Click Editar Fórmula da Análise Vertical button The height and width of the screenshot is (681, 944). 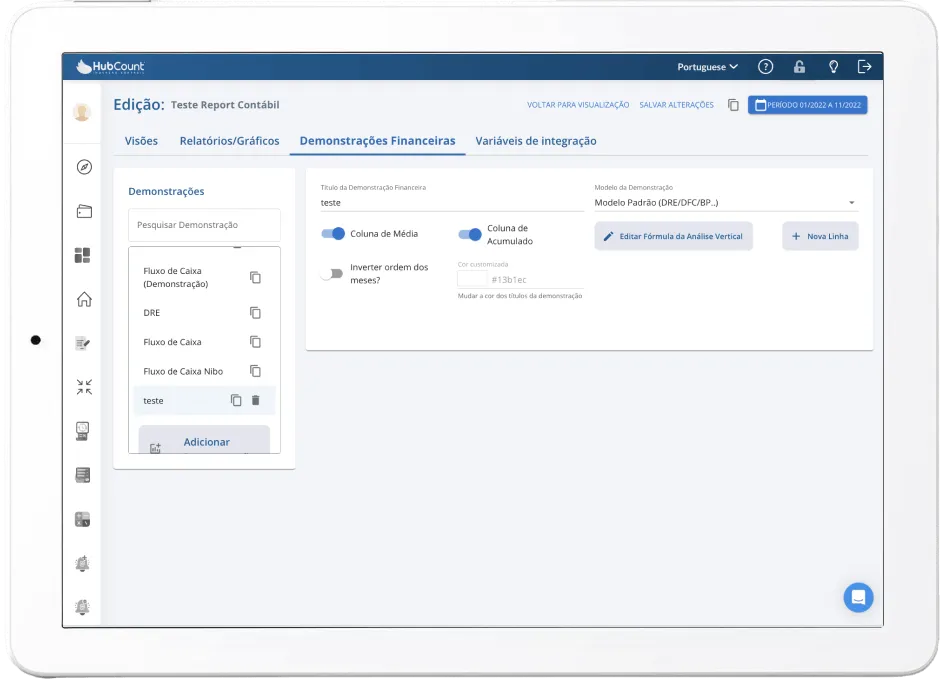pyautogui.click(x=673, y=237)
